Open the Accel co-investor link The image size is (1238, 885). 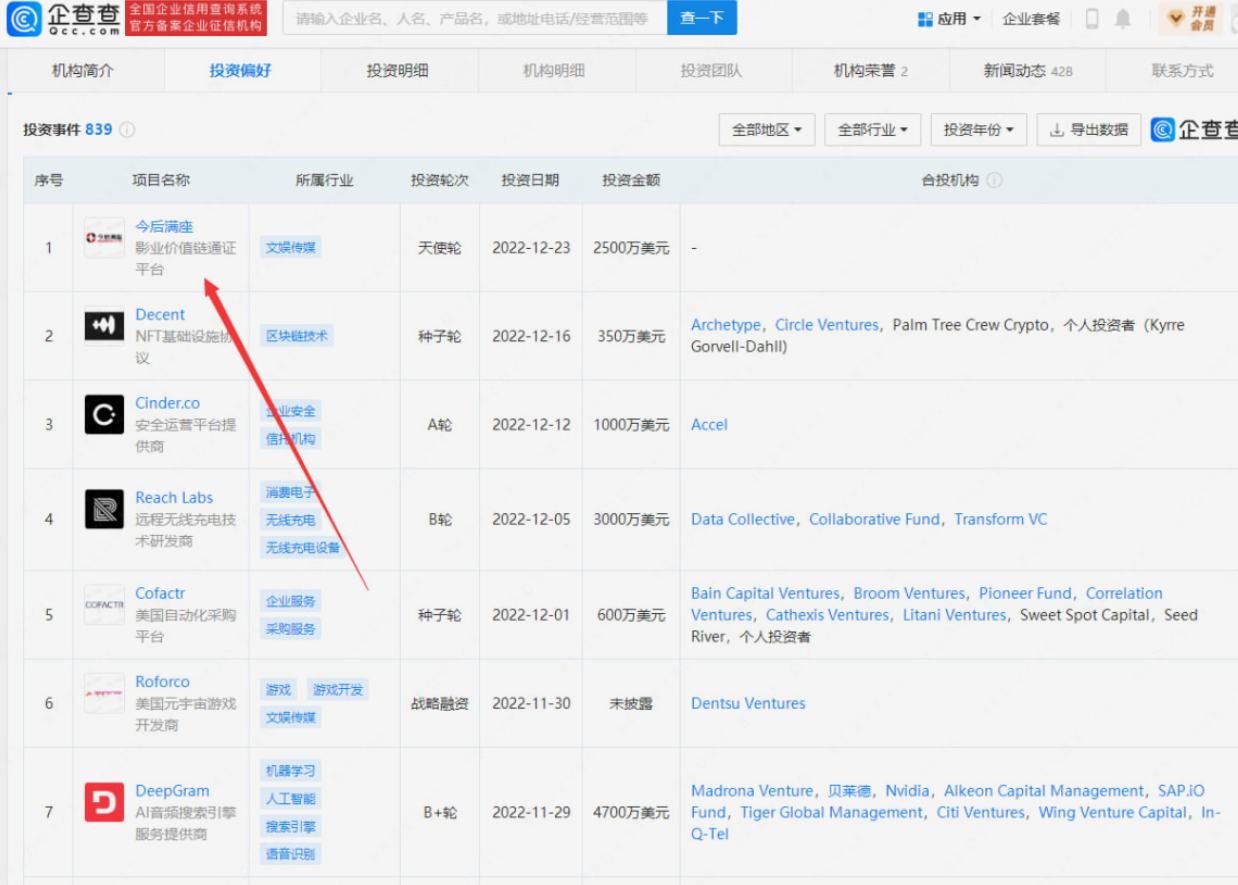click(x=709, y=425)
